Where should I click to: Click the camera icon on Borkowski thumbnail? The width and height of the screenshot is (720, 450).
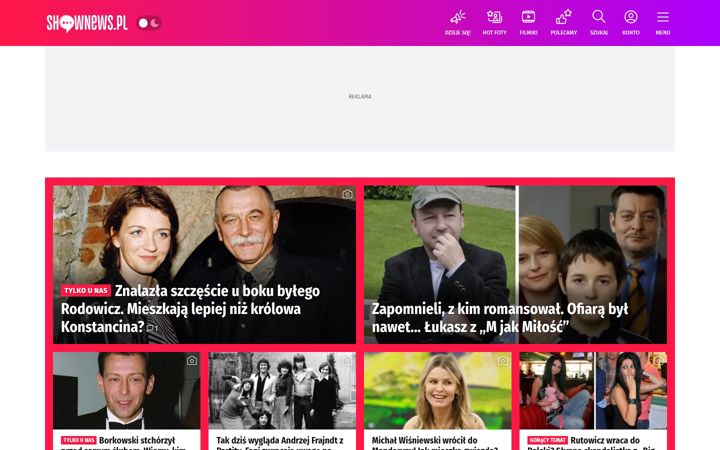[x=192, y=361]
